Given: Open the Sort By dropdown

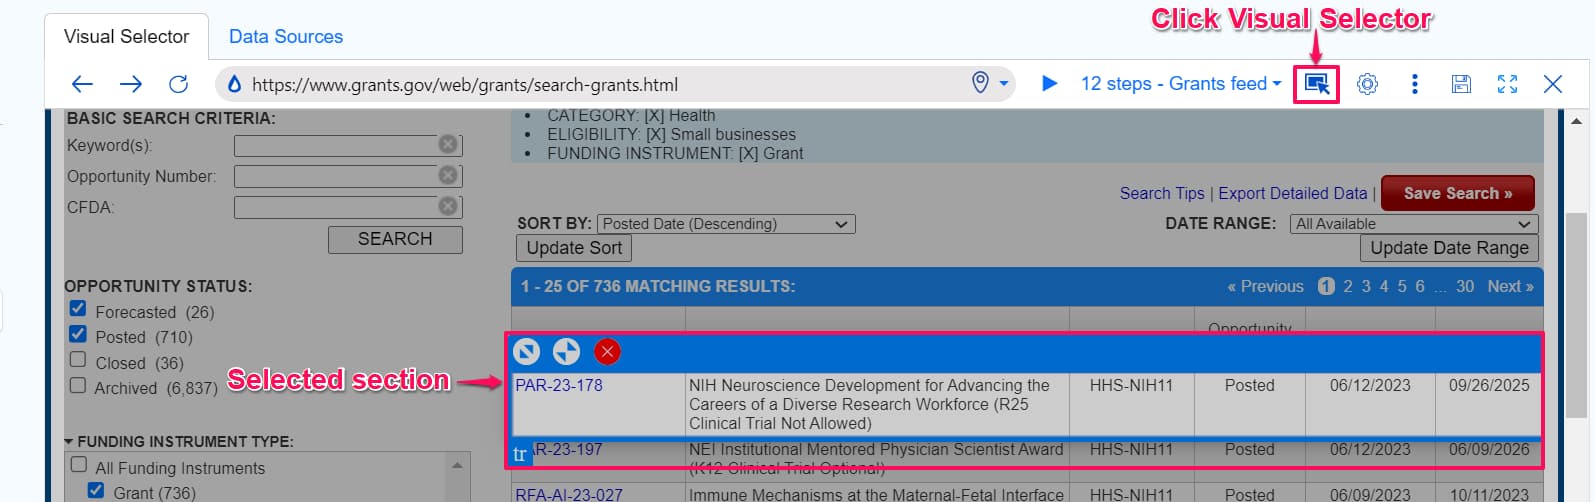Looking at the screenshot, I should (725, 224).
